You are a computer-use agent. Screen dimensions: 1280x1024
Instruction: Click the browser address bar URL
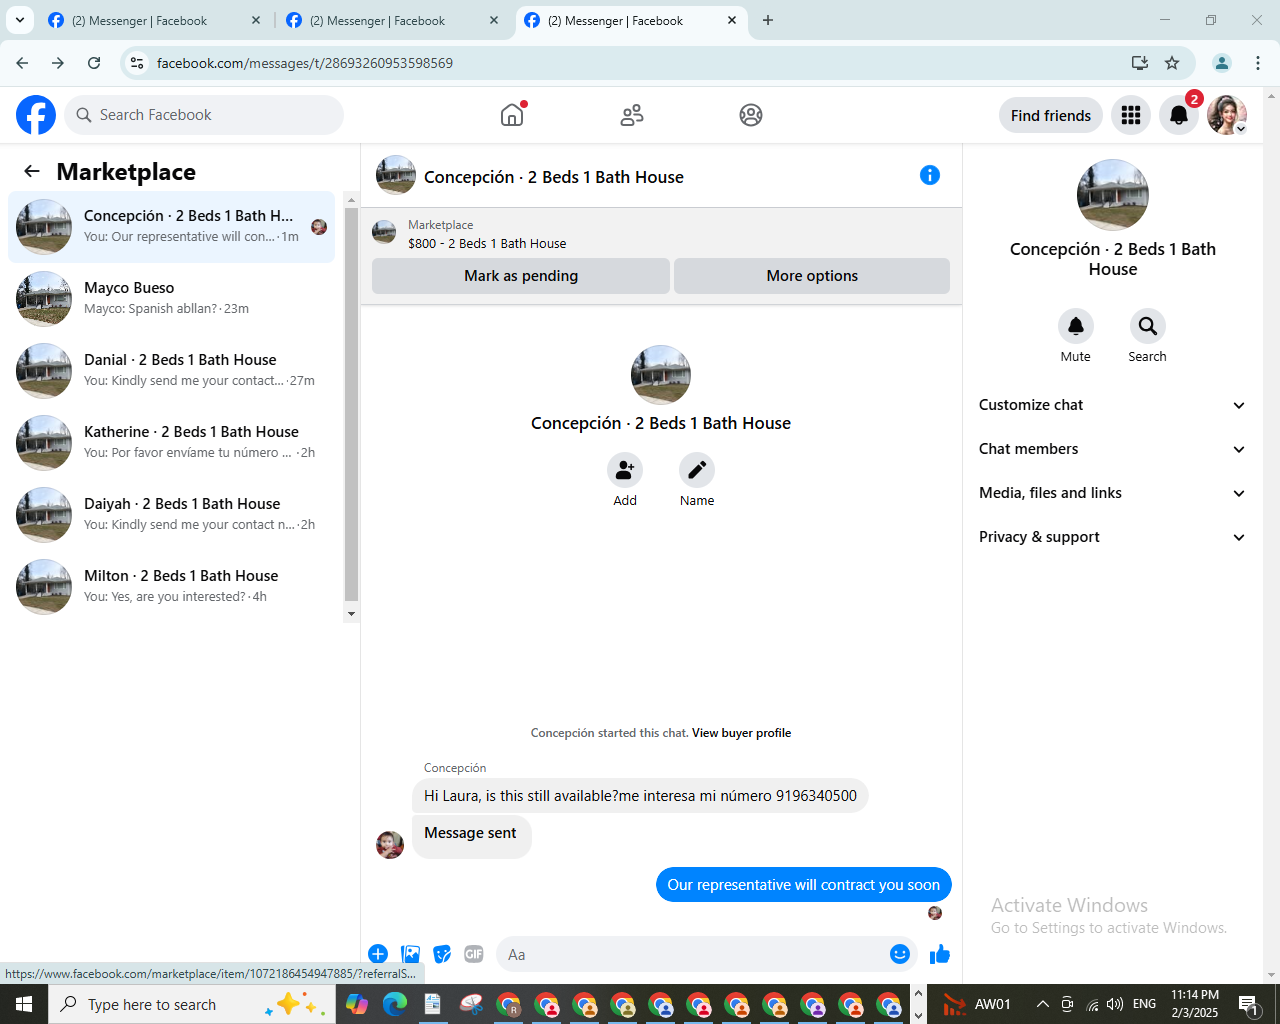[x=305, y=63]
